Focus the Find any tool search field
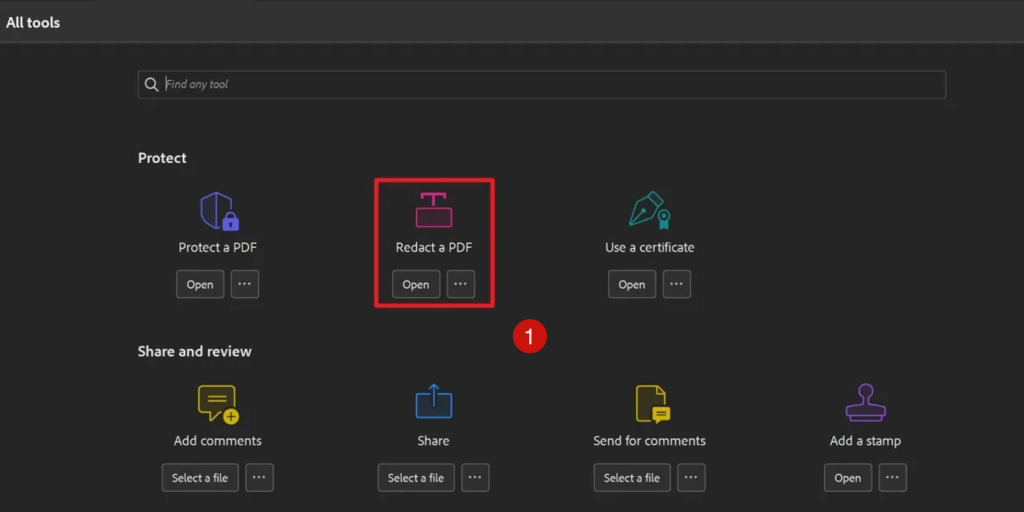Screen dimensions: 1024x512 (542, 85)
